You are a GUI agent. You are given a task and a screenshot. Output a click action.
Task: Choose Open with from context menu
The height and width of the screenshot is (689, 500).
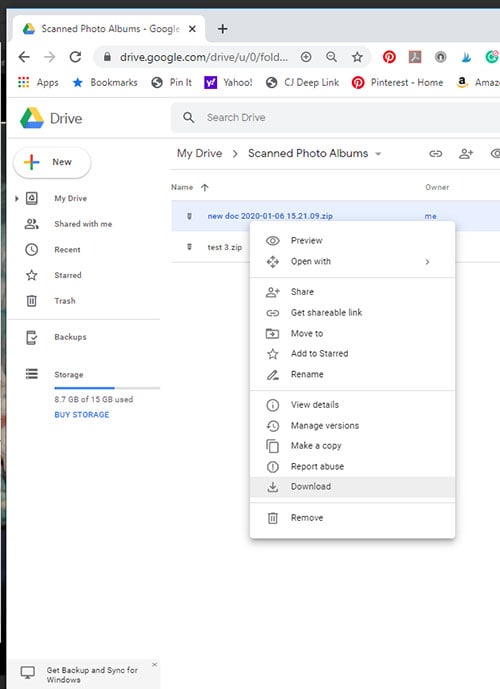(x=352, y=261)
